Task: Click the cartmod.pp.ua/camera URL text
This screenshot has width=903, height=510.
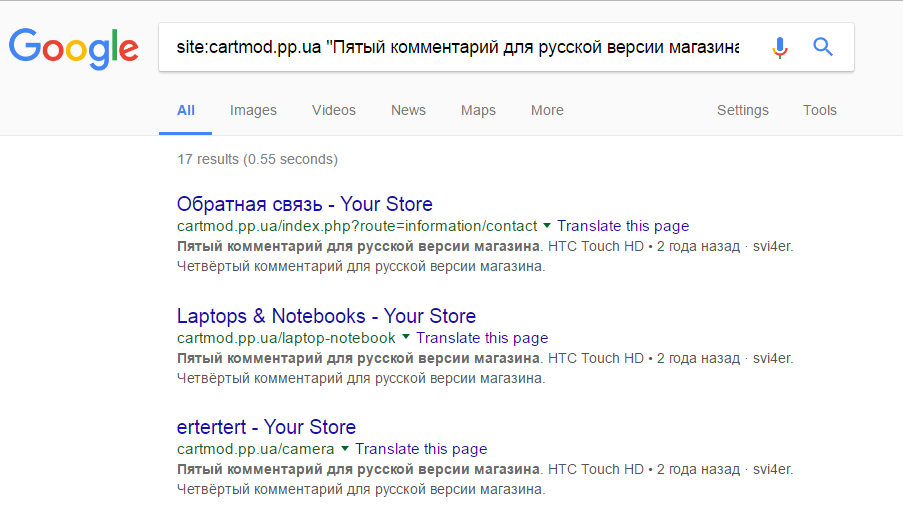Action: click(255, 448)
